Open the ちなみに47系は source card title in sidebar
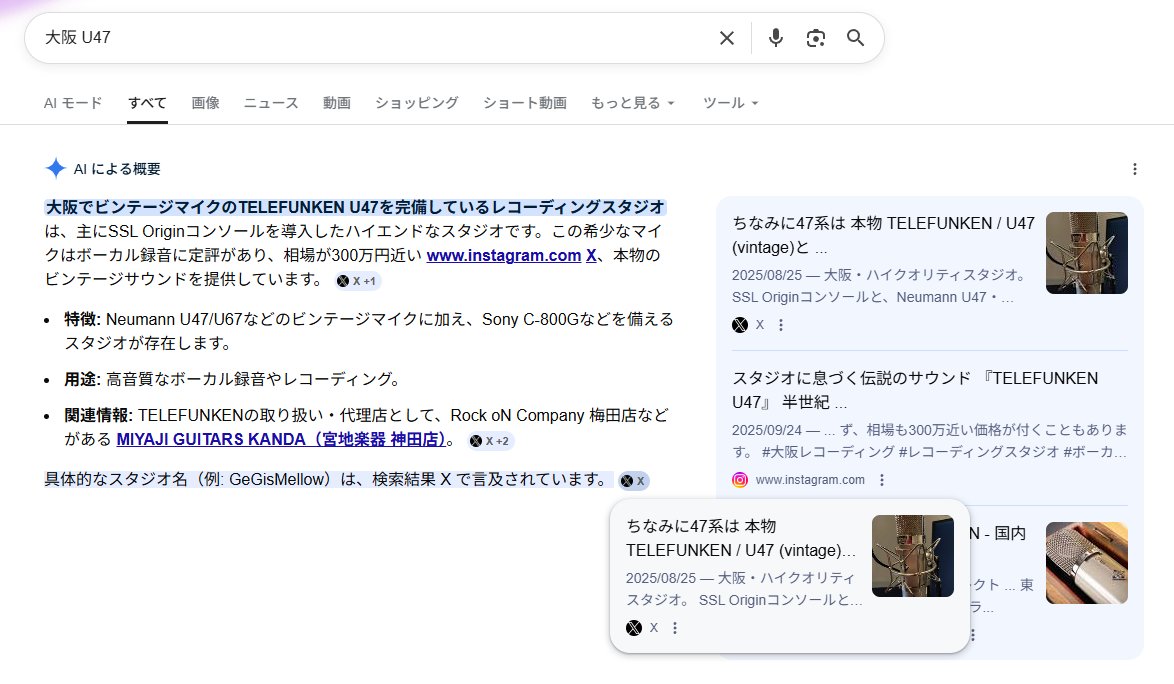Screen dimensions: 1174x684 tap(883, 235)
